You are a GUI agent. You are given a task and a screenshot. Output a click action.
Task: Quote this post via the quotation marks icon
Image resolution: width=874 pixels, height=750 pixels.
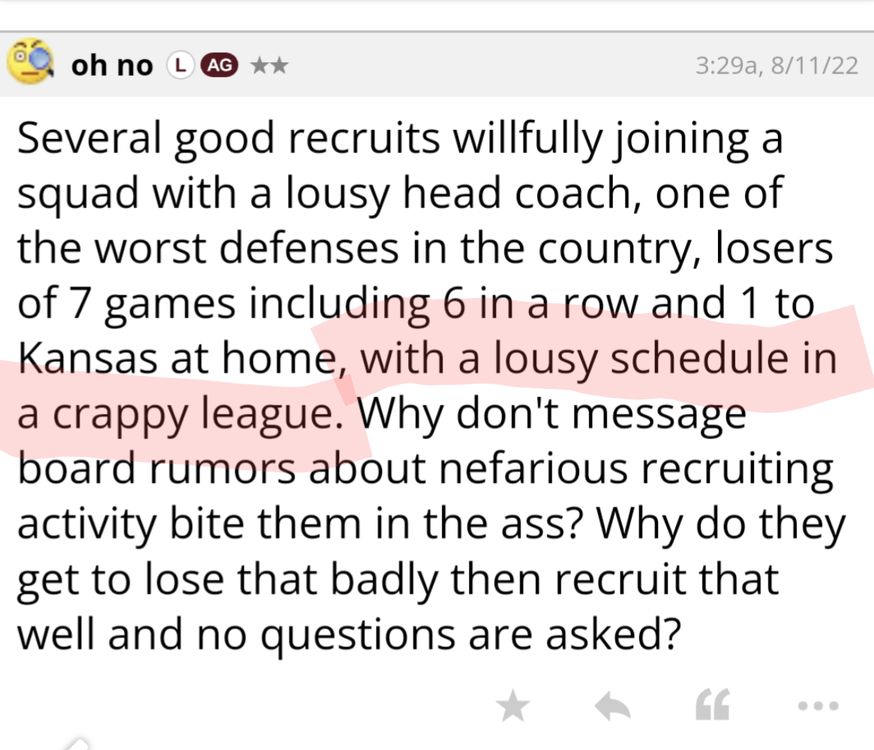[x=714, y=706]
